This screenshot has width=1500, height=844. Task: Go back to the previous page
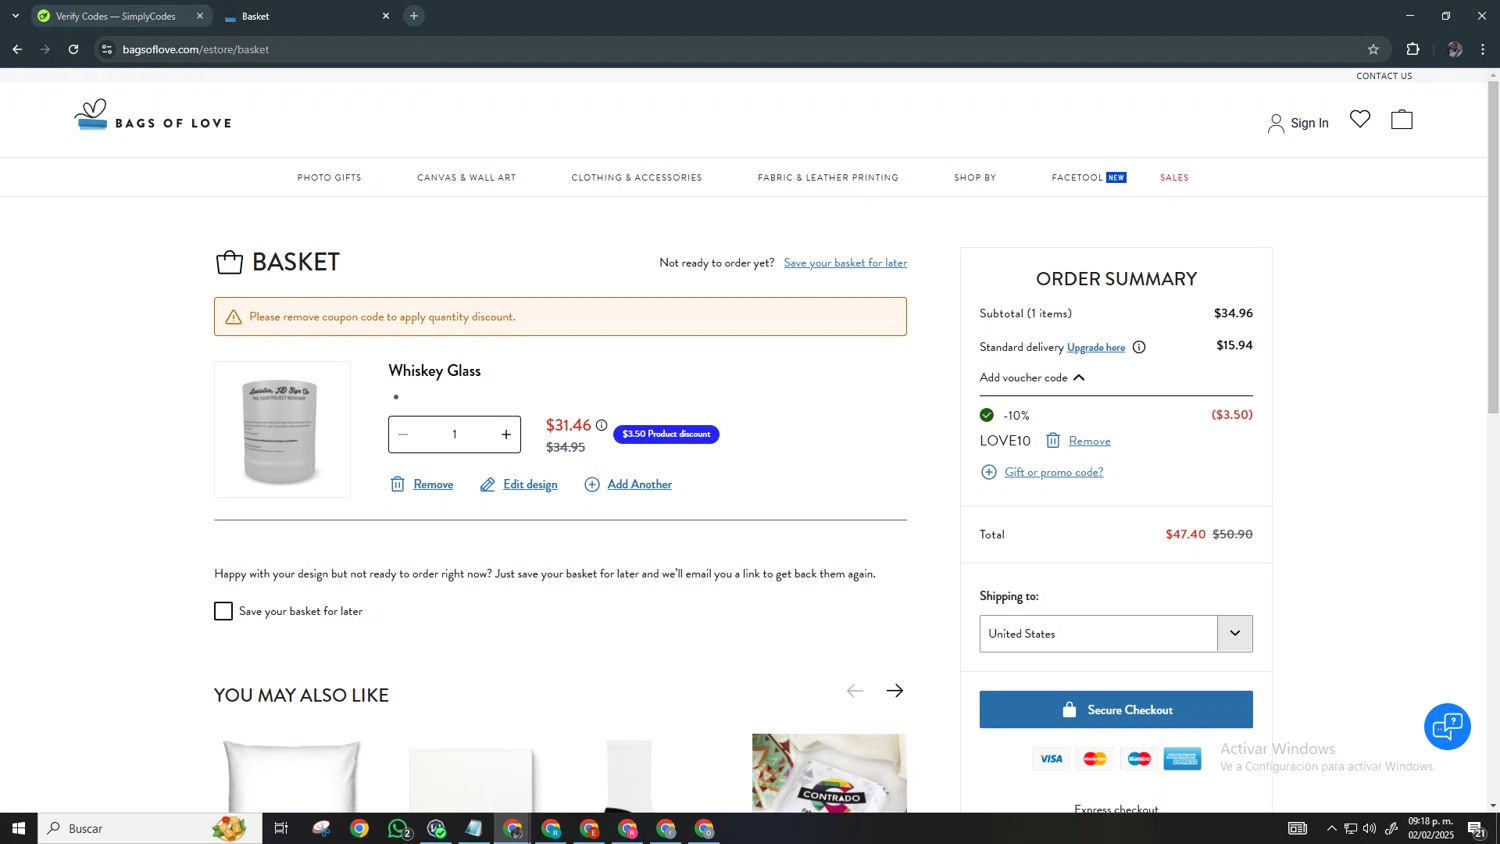coord(17,49)
